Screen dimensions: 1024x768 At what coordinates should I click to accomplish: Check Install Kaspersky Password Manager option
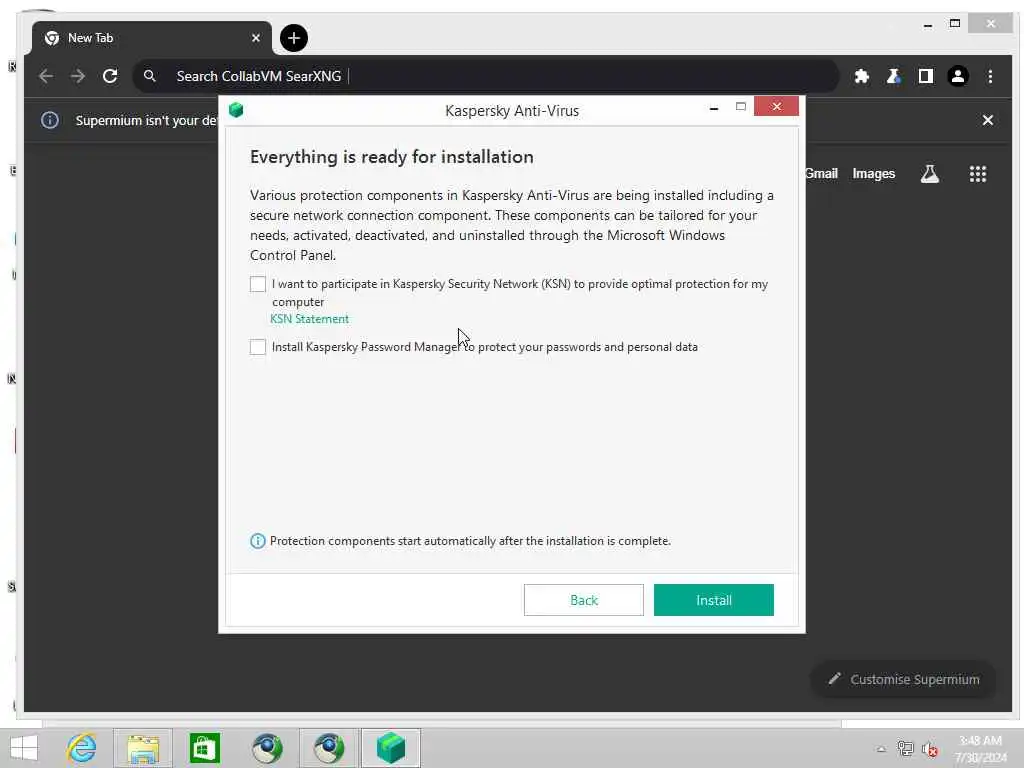tap(258, 347)
